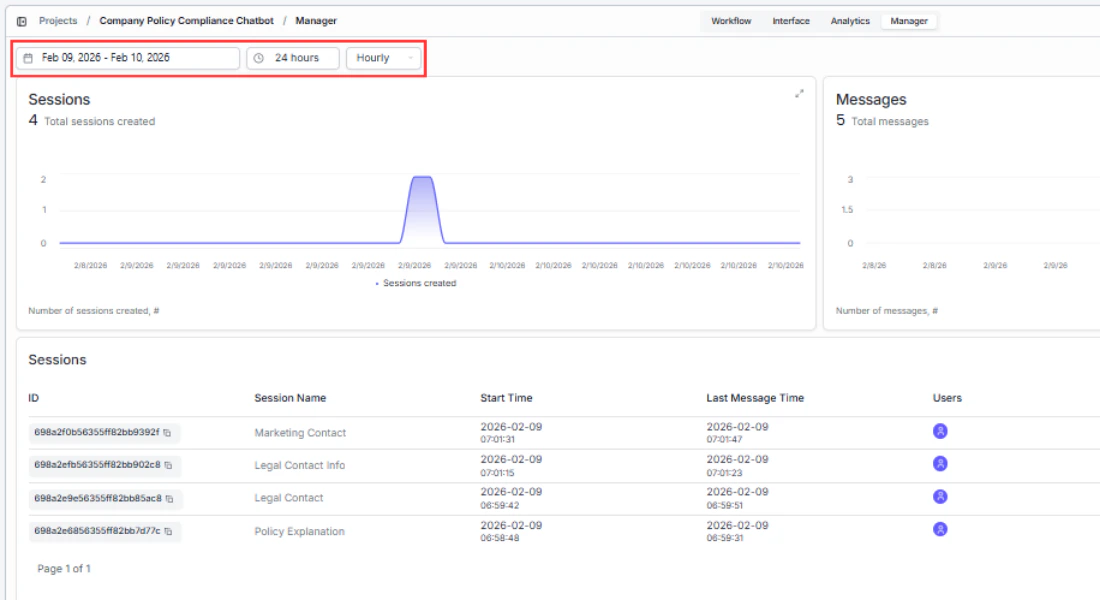
Task: Open the 24 hours time range selector
Action: click(295, 57)
